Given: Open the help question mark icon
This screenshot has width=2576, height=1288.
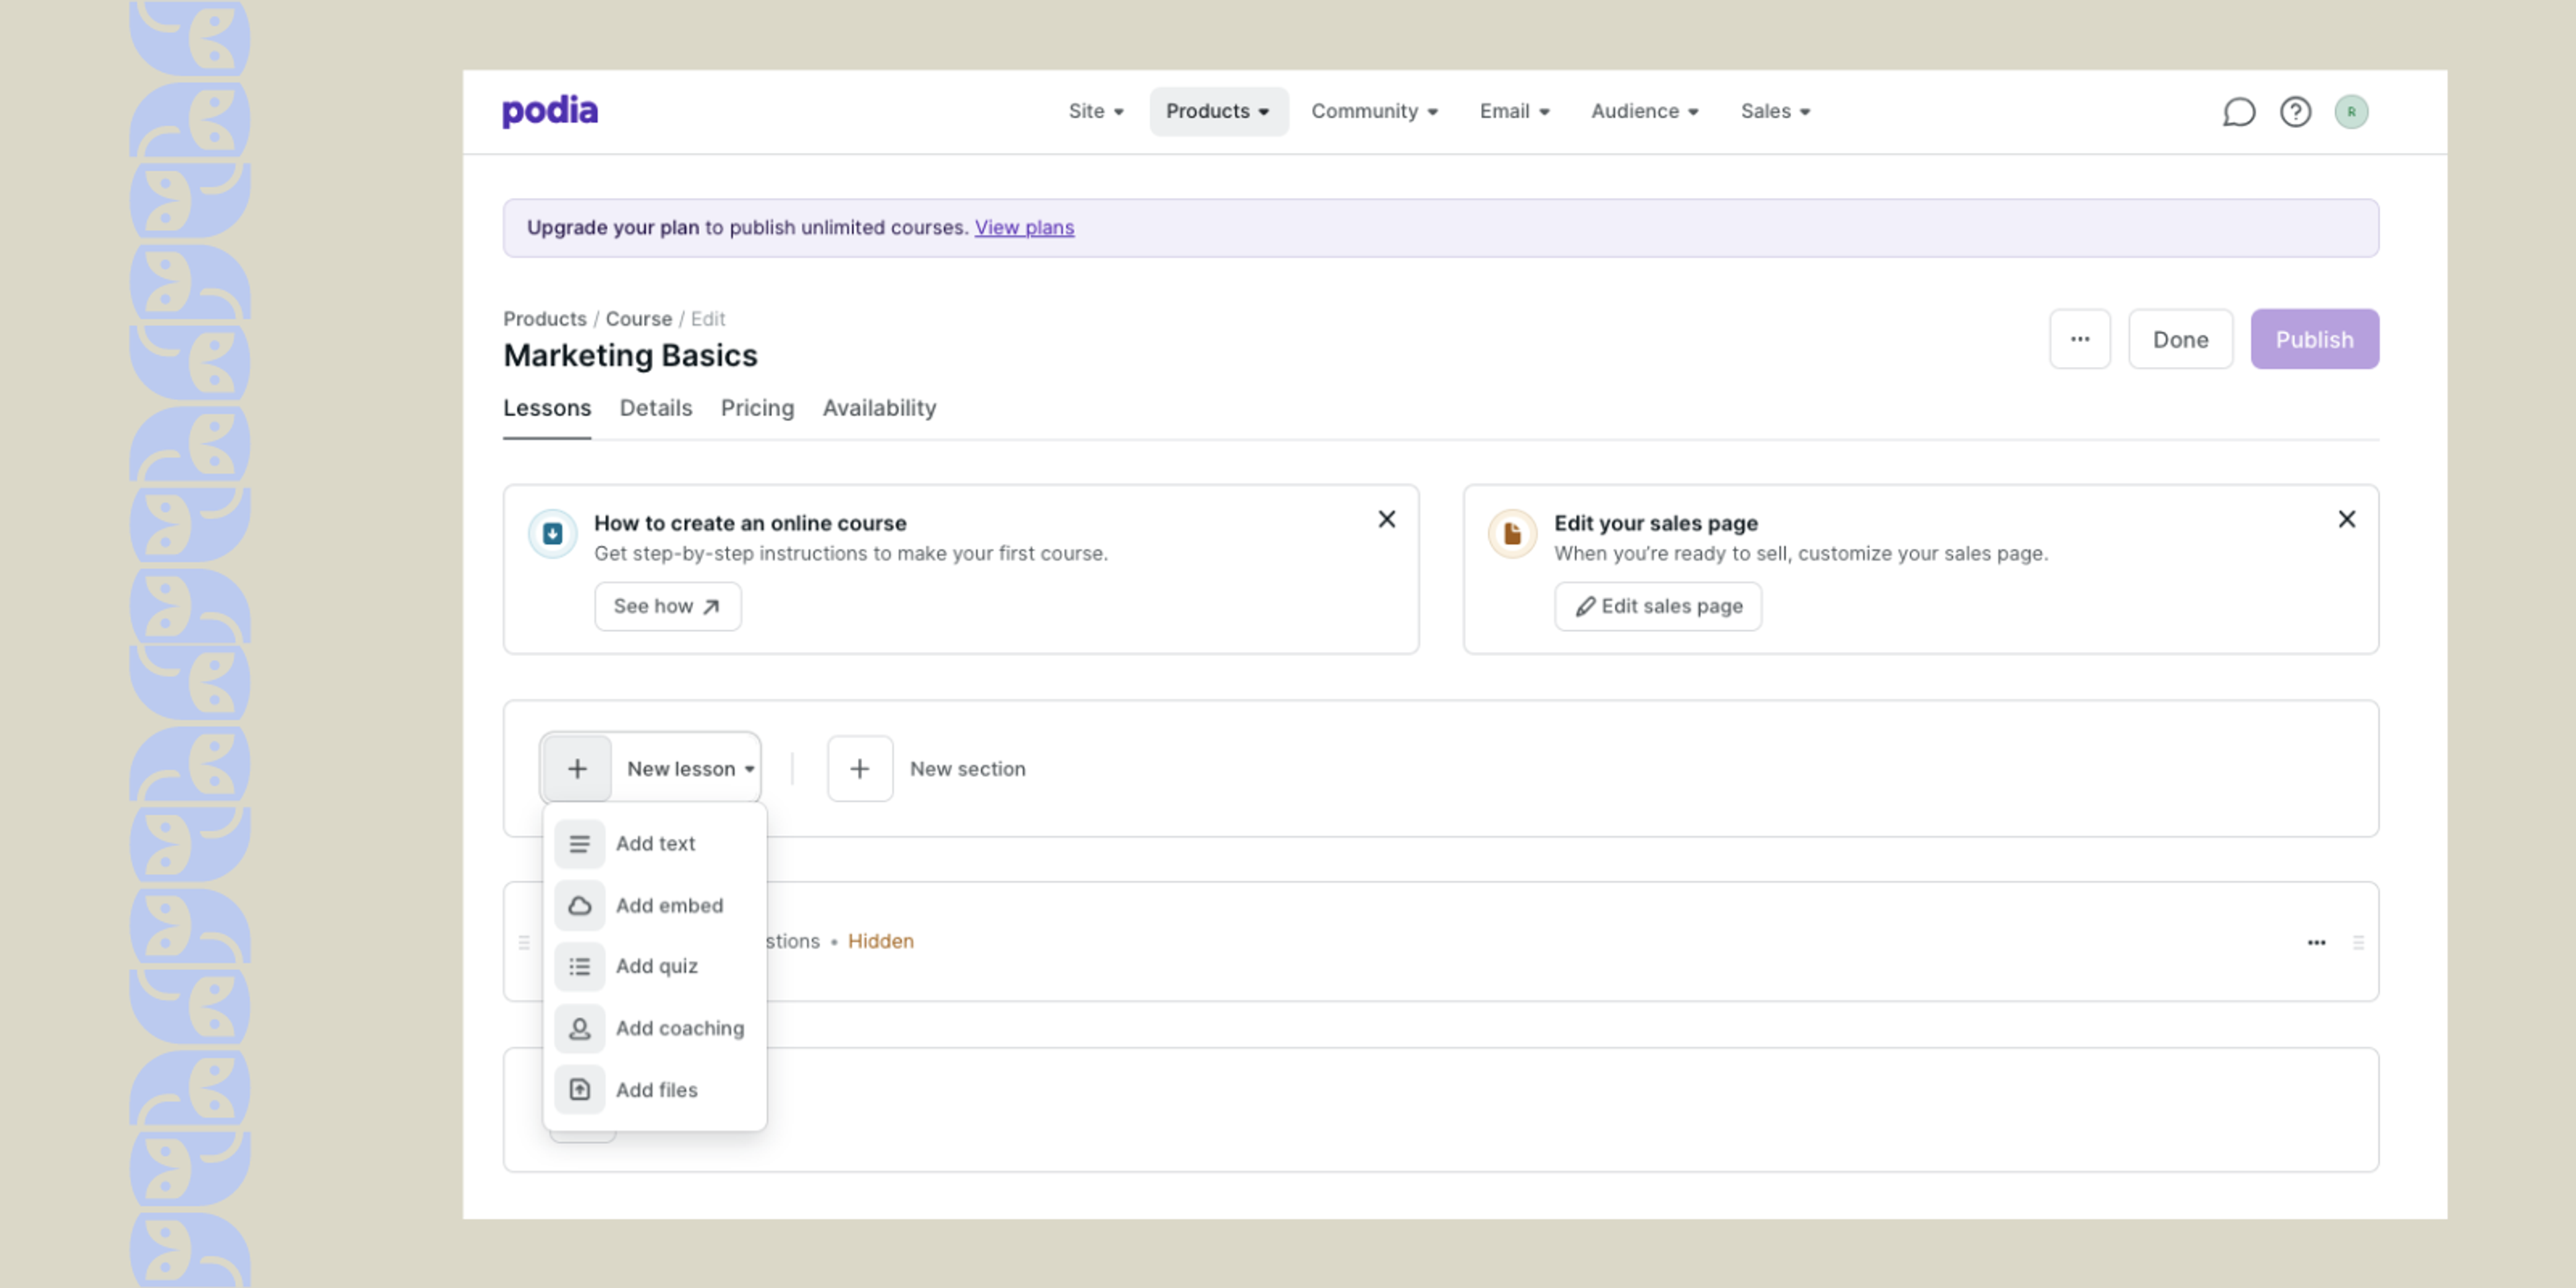Looking at the screenshot, I should (2295, 112).
